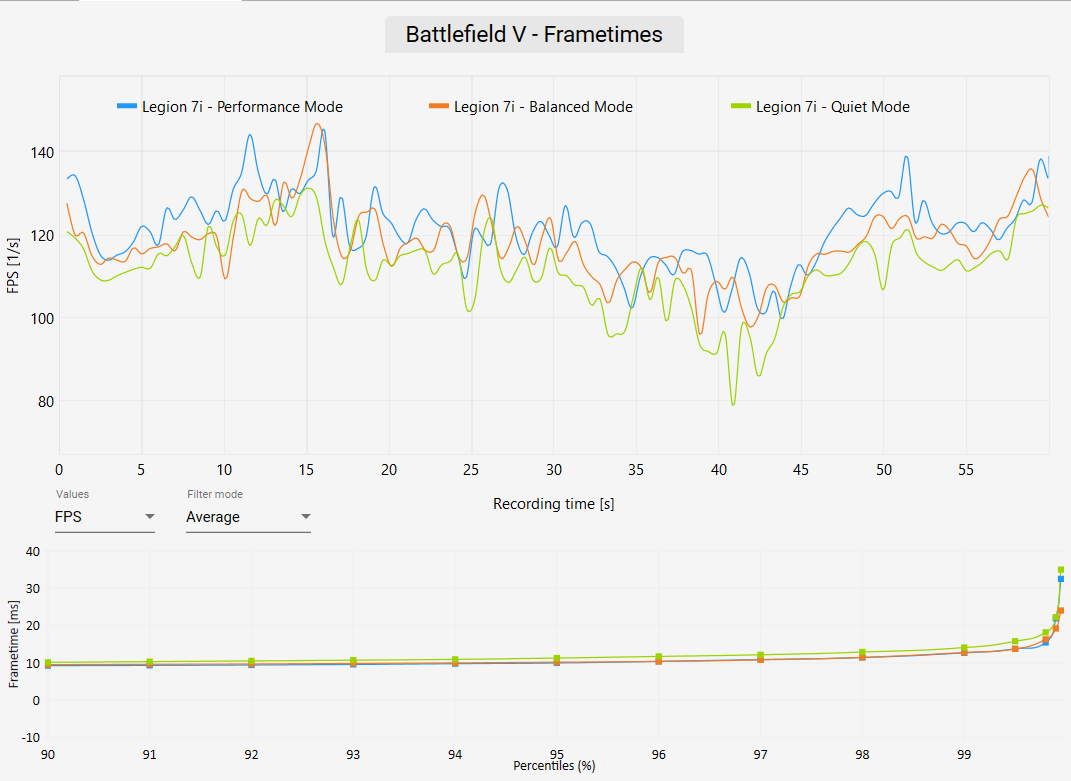
Task: Click the Recording time [s] axis label
Action: (x=554, y=504)
